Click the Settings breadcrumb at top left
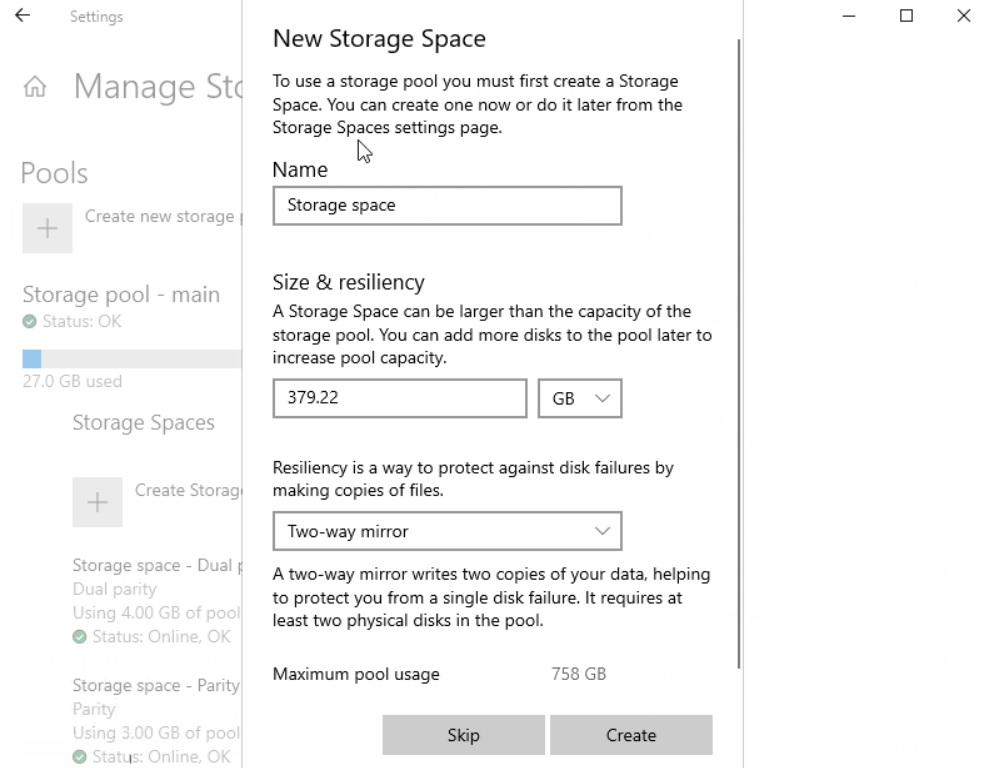 pyautogui.click(x=96, y=16)
